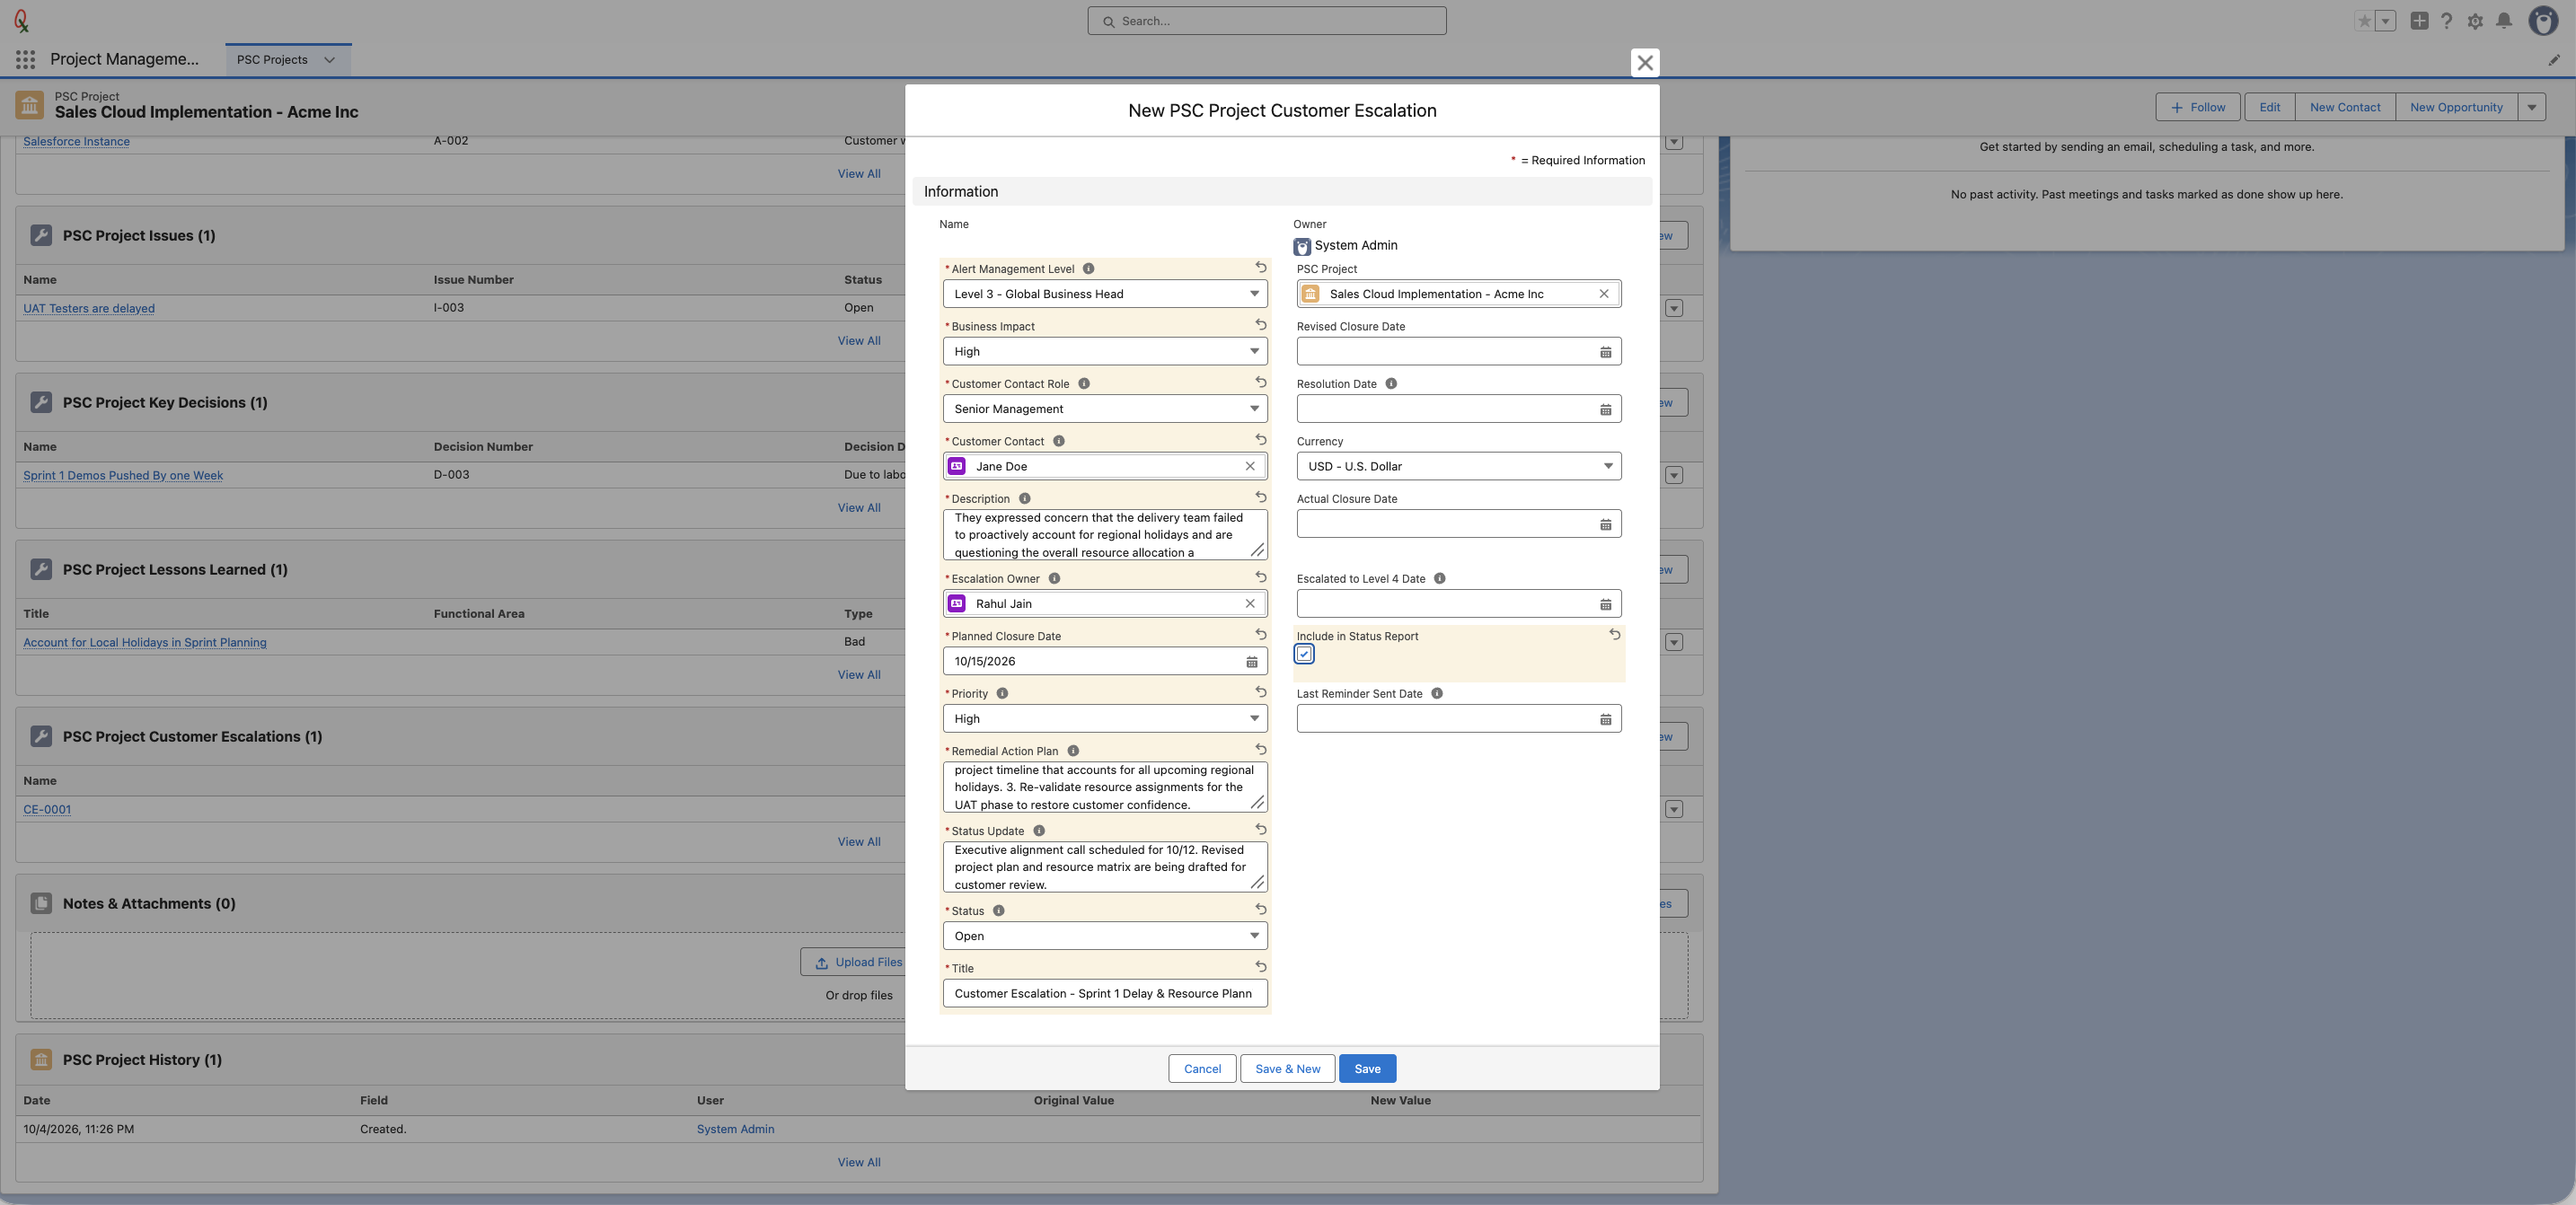Open Revised Closure Date calendar picker
This screenshot has width=2576, height=1205.
1605,352
